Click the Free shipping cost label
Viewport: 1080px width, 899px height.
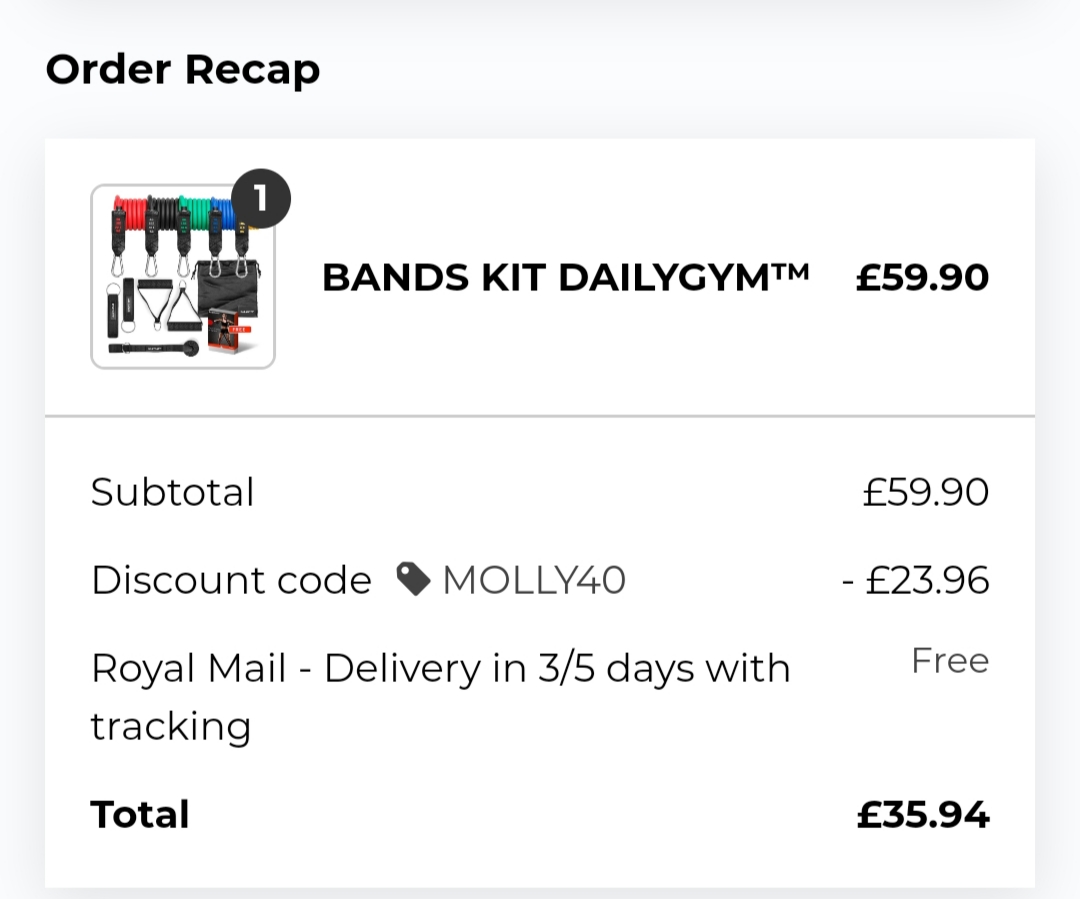[950, 660]
